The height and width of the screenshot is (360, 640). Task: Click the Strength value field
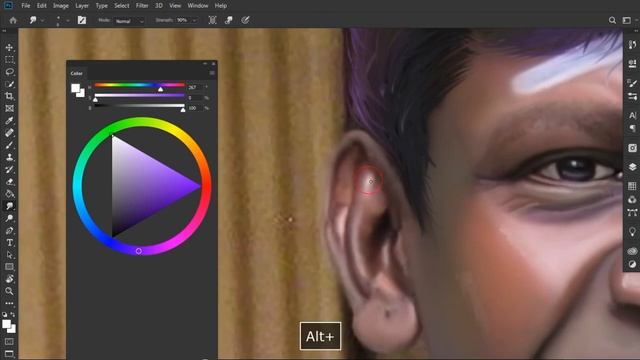(182, 20)
